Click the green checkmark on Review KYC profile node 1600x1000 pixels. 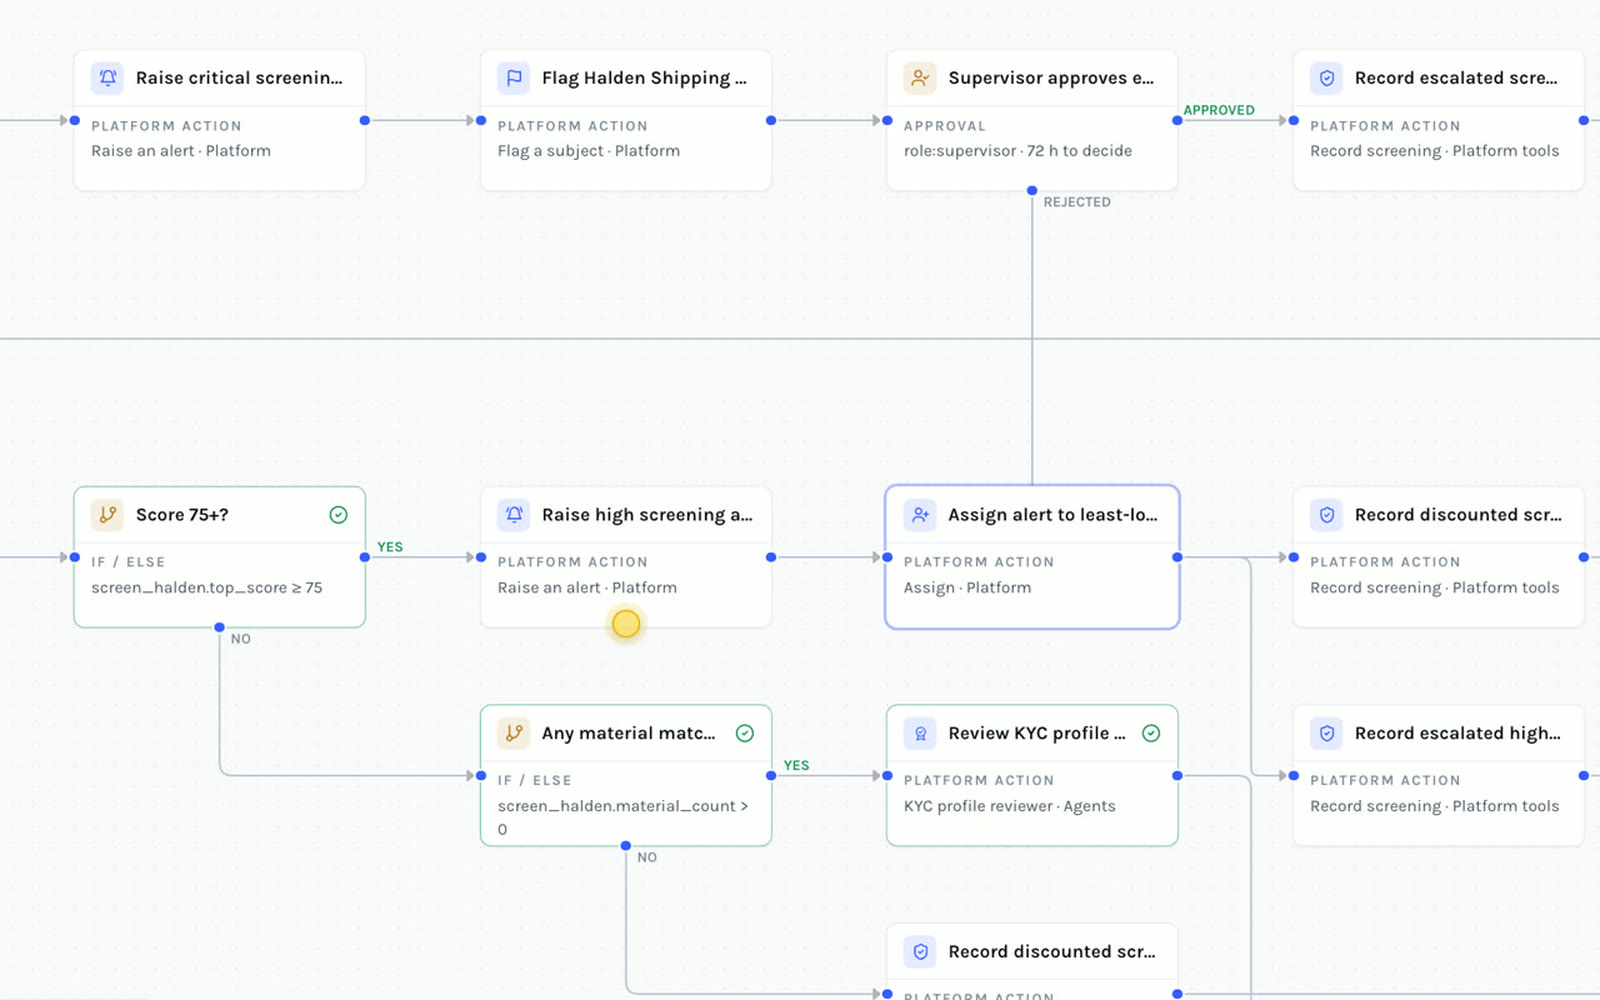click(1151, 733)
